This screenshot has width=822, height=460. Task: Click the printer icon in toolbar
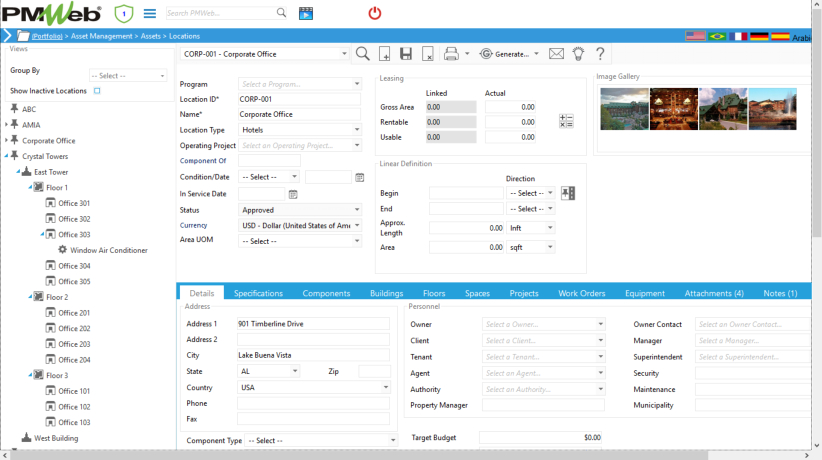(x=451, y=54)
